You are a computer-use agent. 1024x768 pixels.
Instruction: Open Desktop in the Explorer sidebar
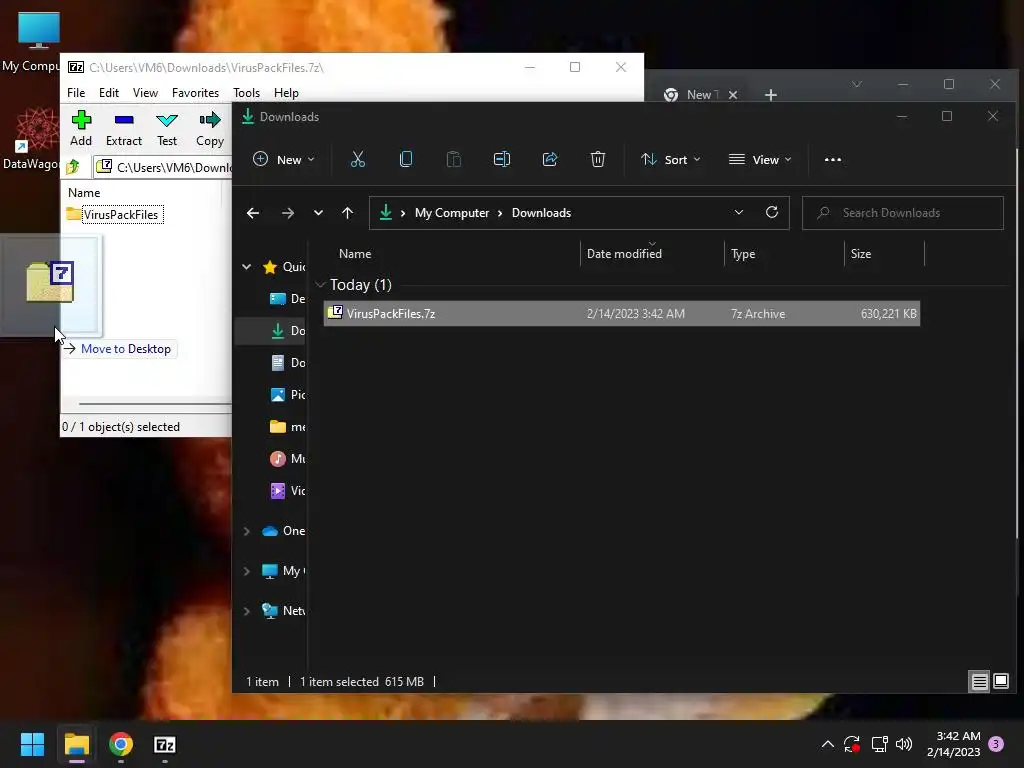tap(287, 298)
